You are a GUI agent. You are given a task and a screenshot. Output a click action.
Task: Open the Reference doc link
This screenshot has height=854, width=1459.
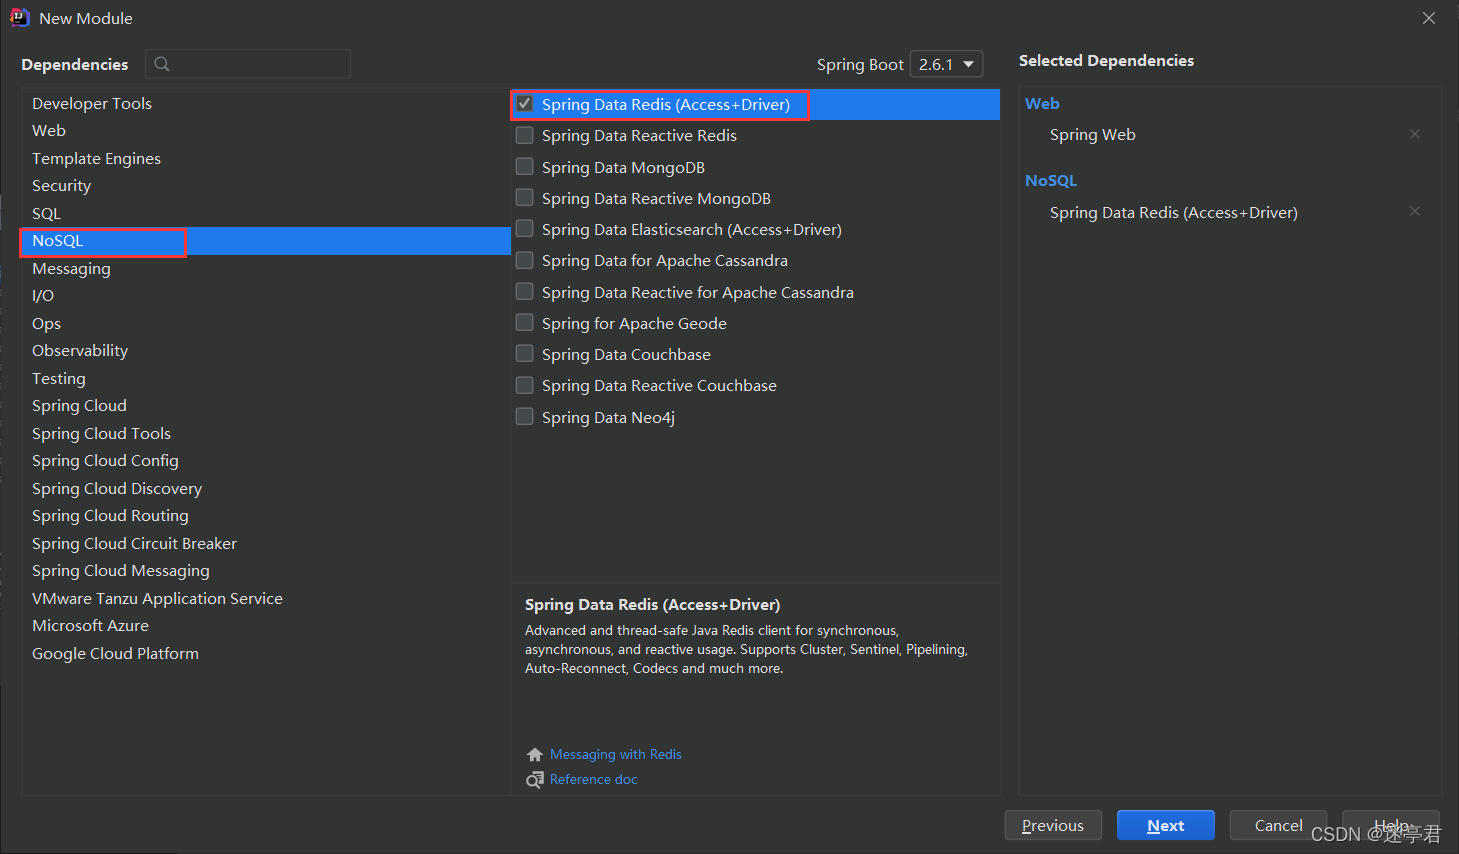click(x=594, y=779)
